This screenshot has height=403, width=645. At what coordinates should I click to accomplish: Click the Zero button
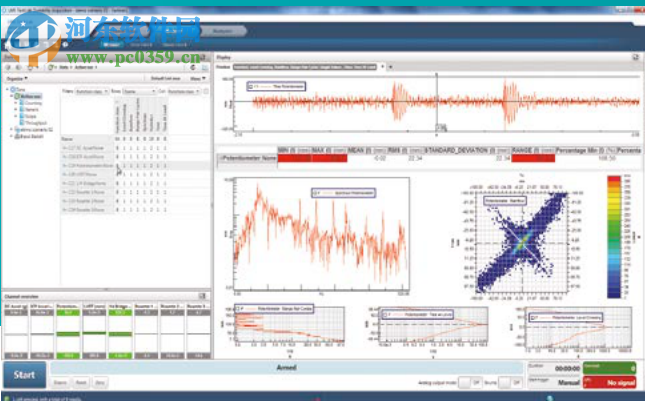100,383
